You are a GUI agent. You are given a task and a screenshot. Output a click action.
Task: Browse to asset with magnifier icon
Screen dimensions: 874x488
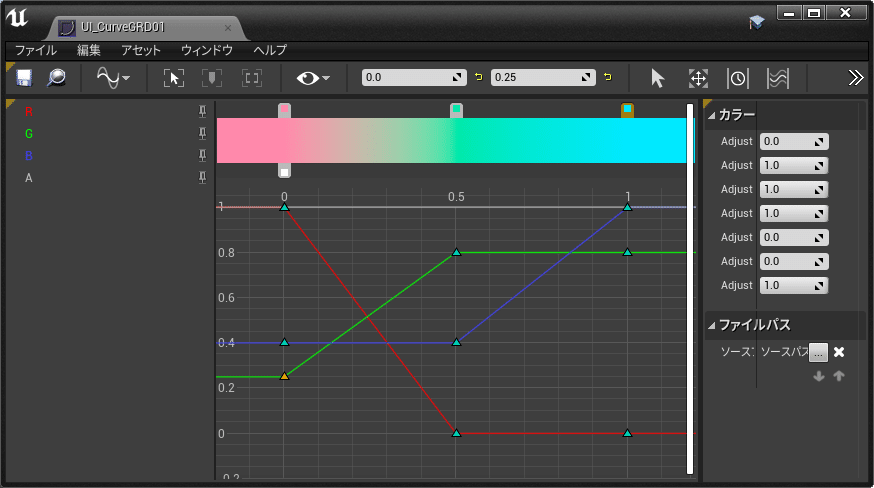(56, 78)
